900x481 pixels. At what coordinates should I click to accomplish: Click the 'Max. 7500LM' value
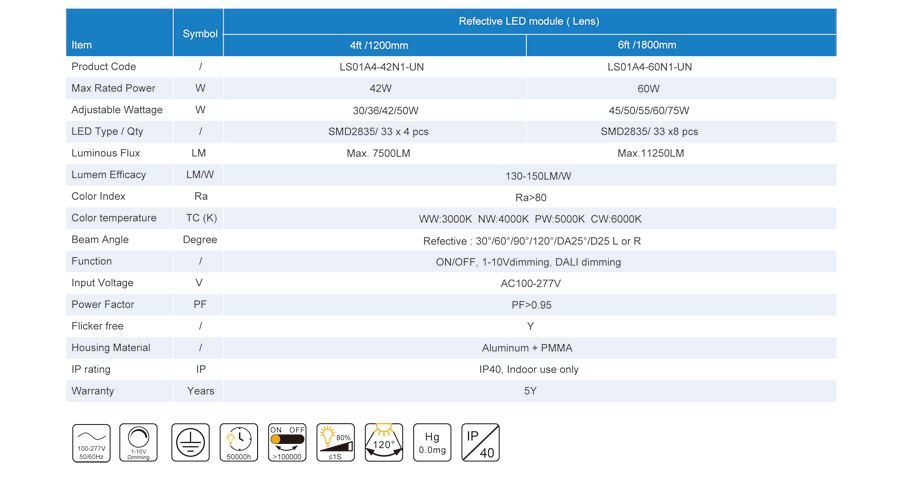378,154
